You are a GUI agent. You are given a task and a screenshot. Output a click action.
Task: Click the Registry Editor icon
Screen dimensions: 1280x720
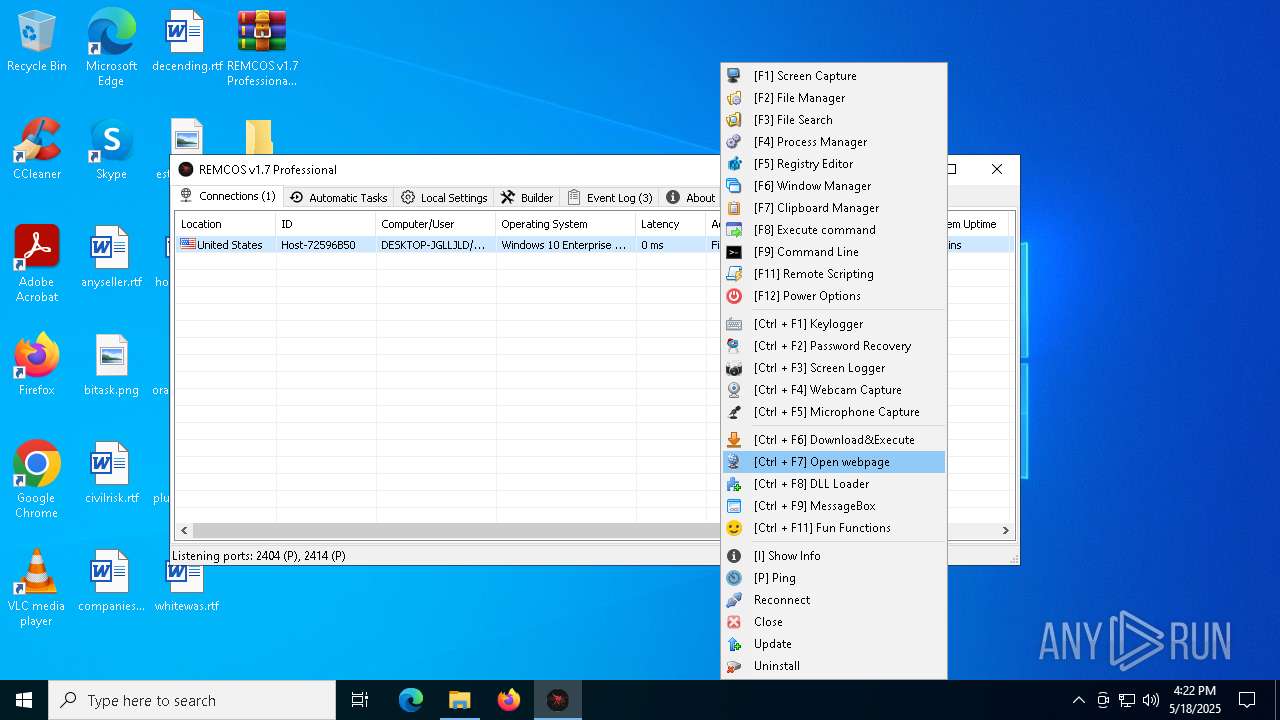coord(734,164)
